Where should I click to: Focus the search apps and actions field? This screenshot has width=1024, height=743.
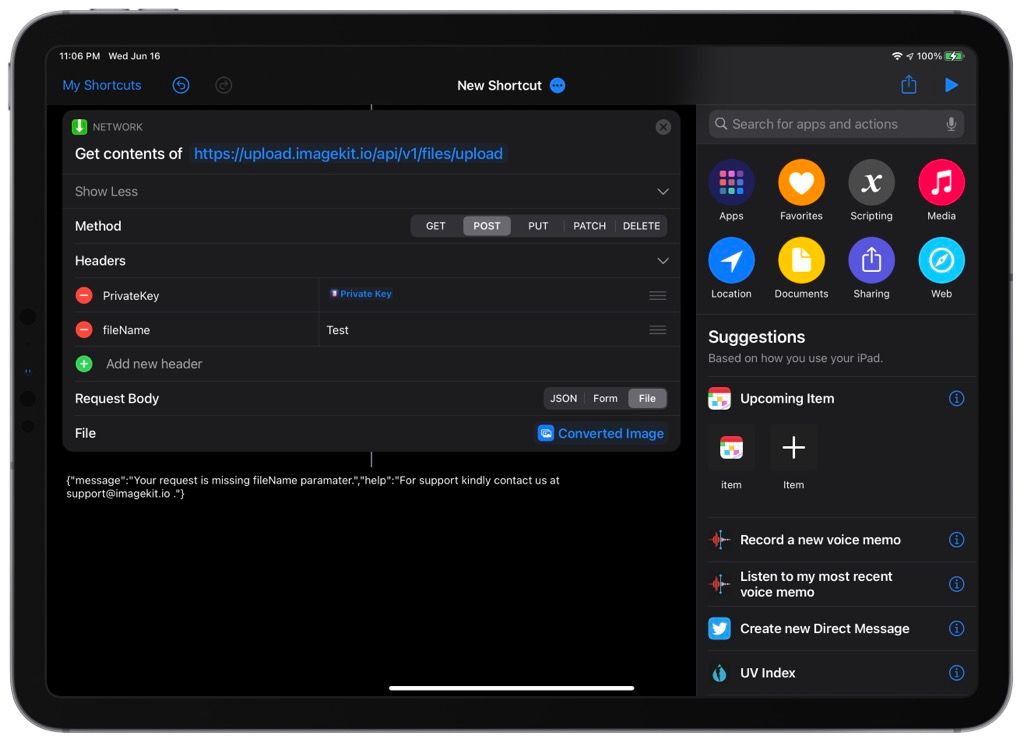point(836,124)
